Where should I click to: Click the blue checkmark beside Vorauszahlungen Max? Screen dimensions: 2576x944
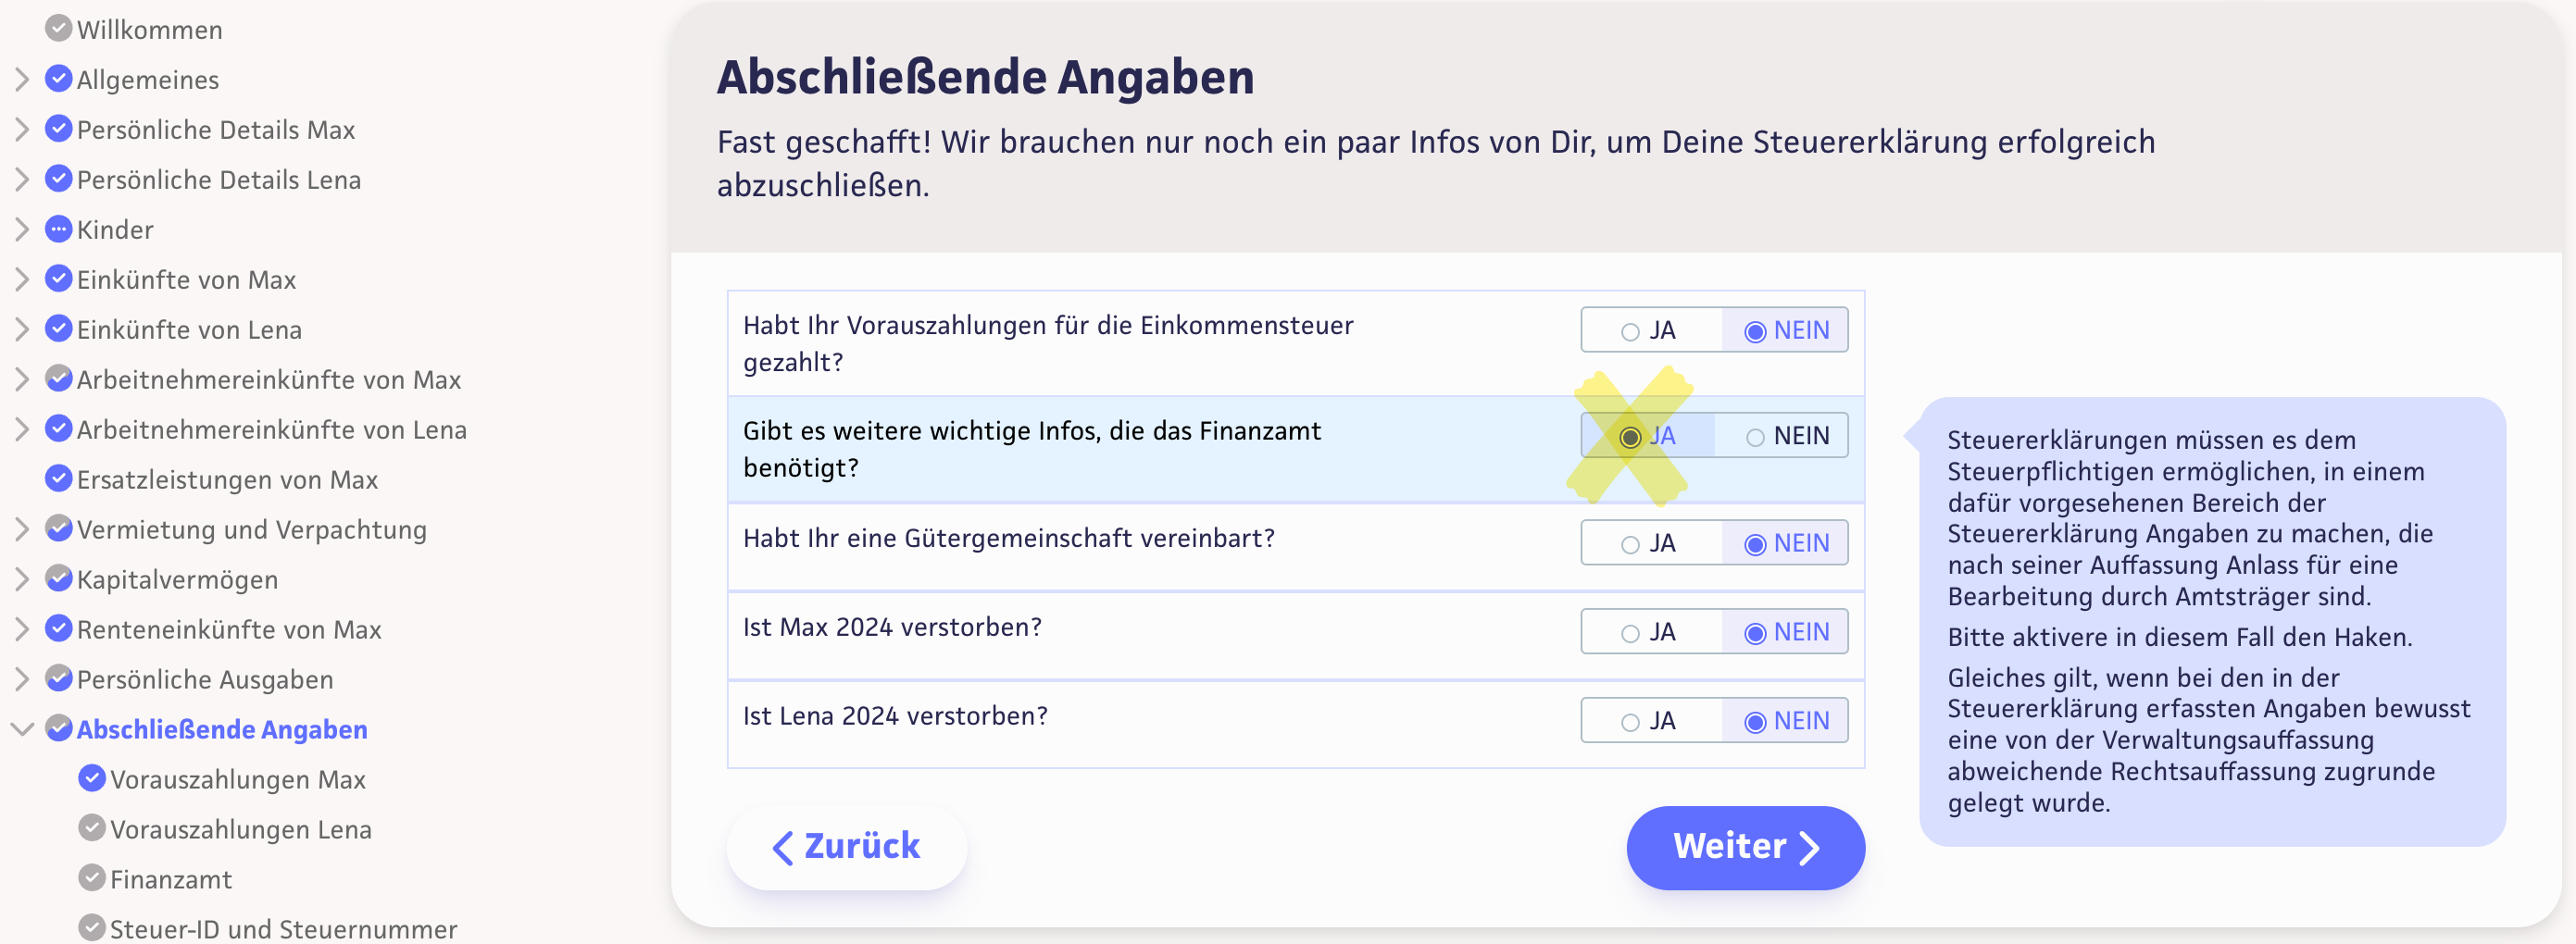(x=92, y=778)
